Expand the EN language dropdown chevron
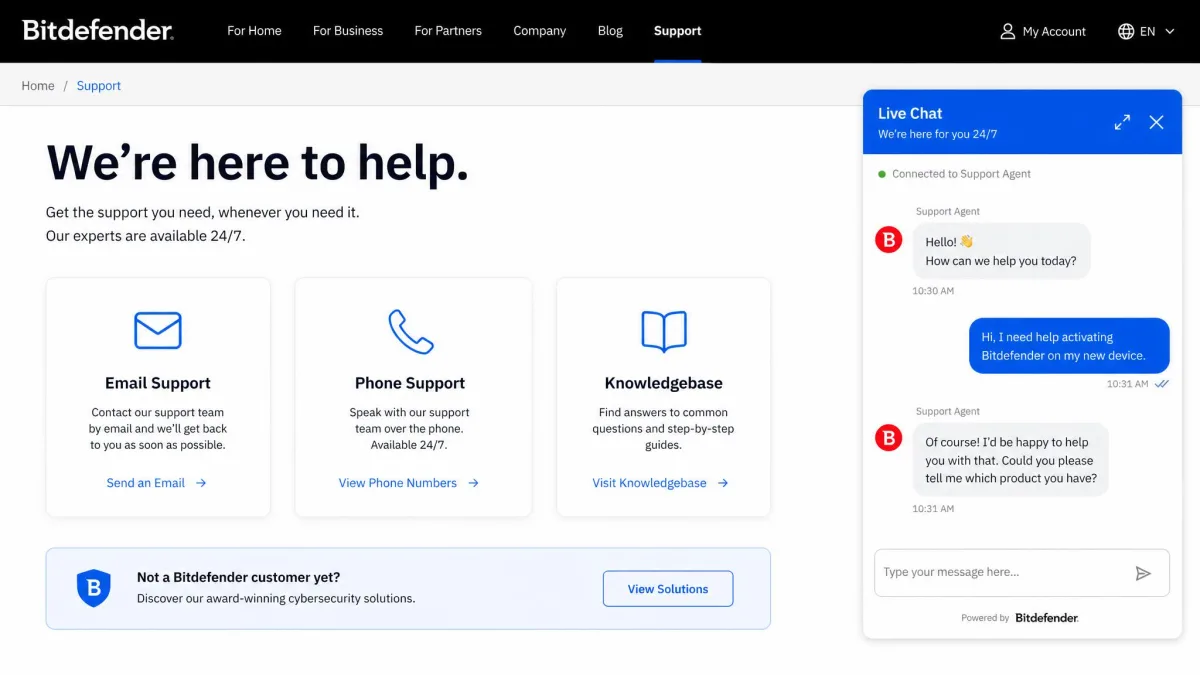Viewport: 1200px width, 675px height. [x=1169, y=31]
